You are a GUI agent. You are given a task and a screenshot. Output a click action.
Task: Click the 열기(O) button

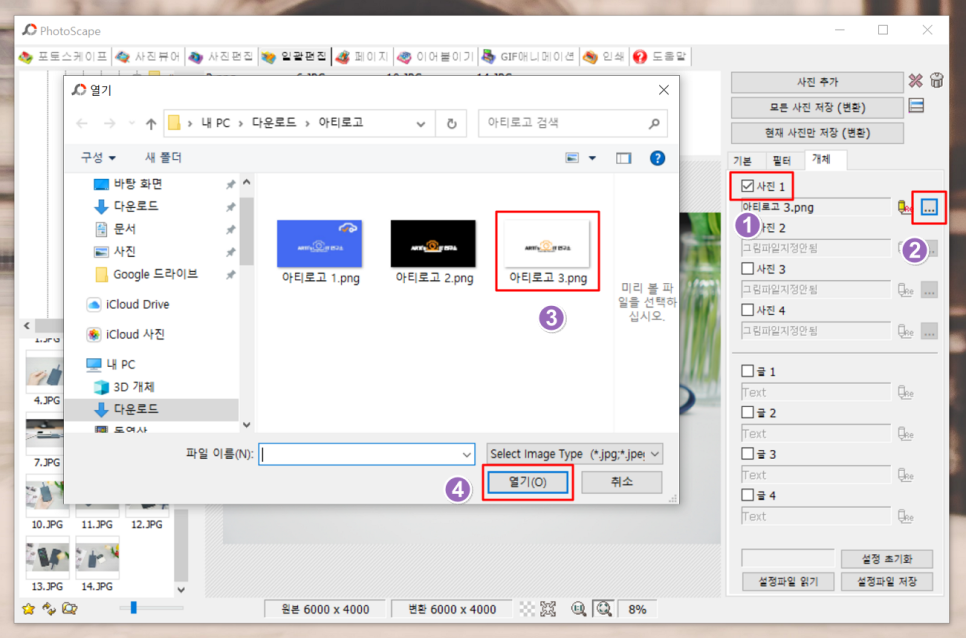coord(527,482)
